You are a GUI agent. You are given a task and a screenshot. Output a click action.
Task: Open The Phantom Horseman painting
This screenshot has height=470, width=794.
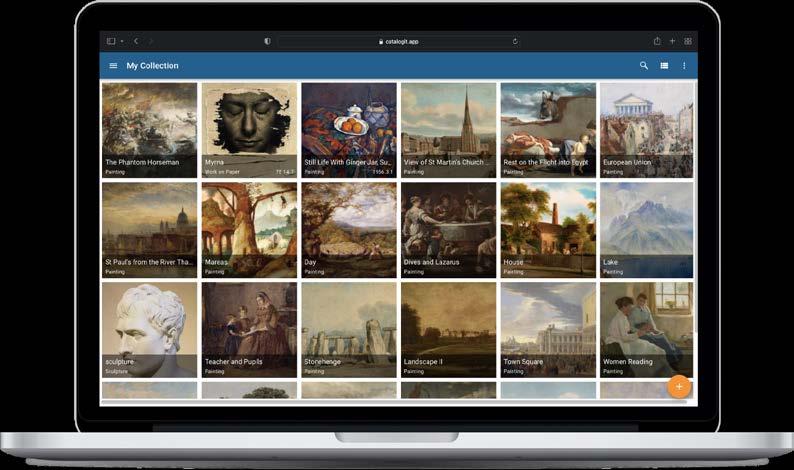(x=149, y=130)
